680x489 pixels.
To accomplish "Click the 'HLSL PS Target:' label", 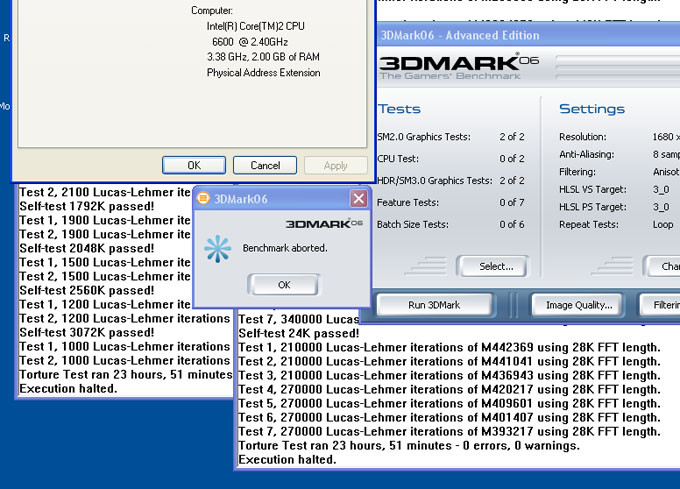I will [x=592, y=207].
